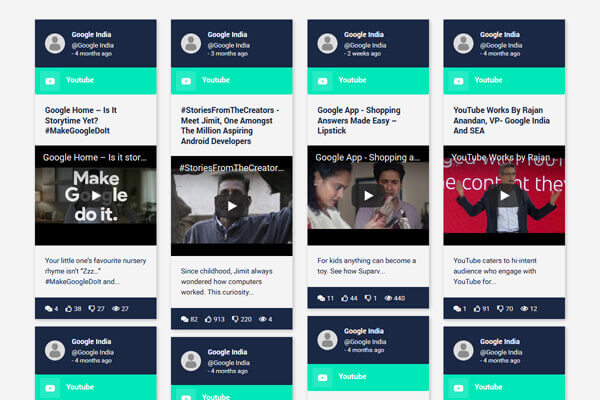Click YouTube icon on Google Home card

click(50, 81)
